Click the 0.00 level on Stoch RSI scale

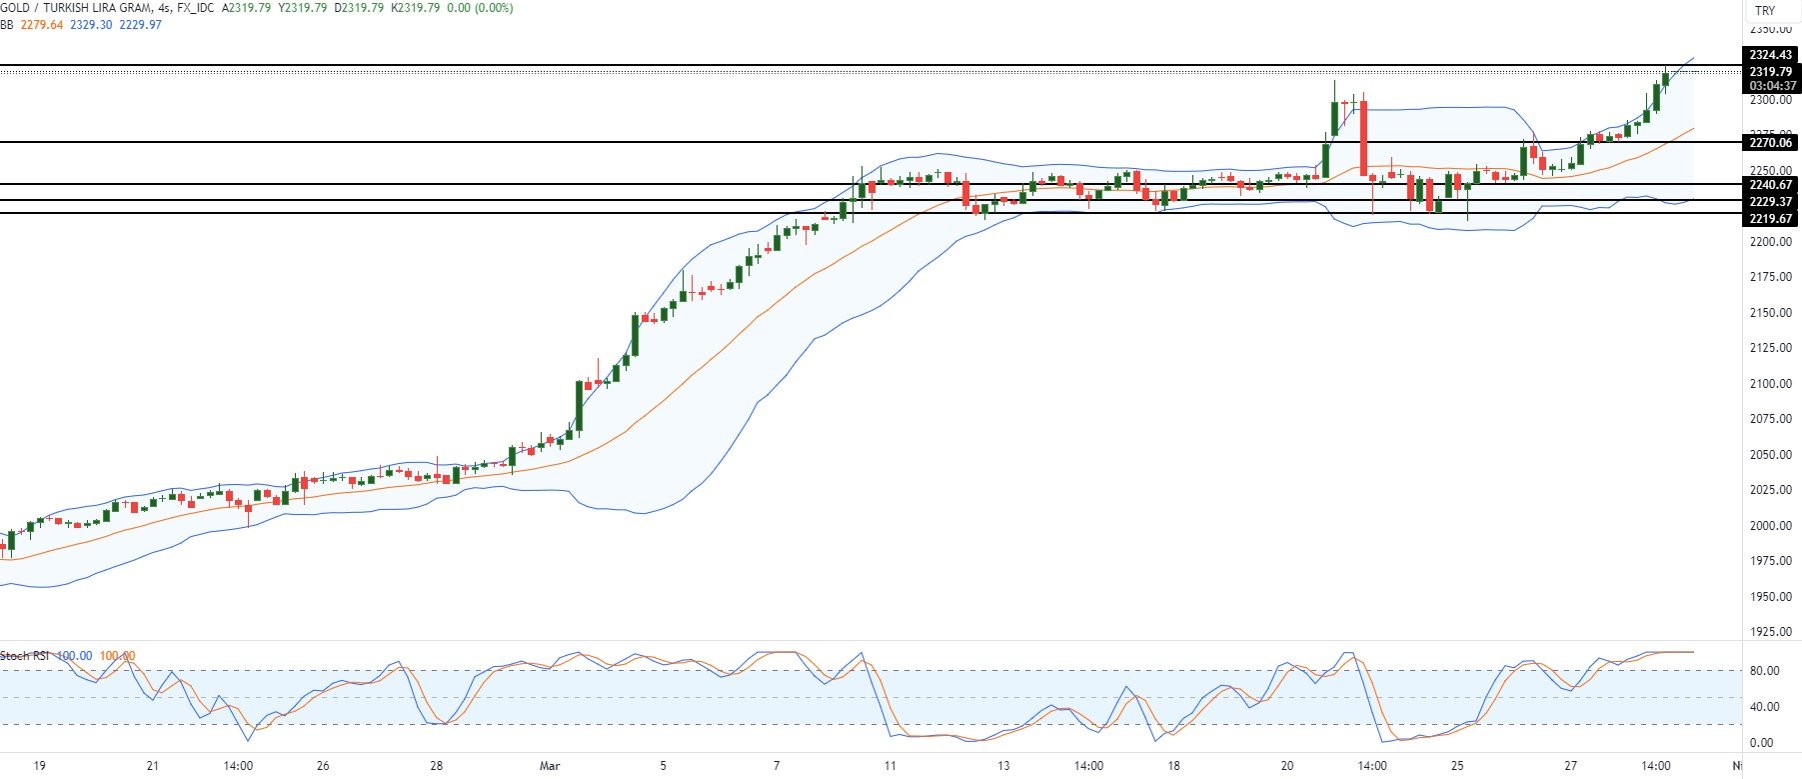[1761, 743]
